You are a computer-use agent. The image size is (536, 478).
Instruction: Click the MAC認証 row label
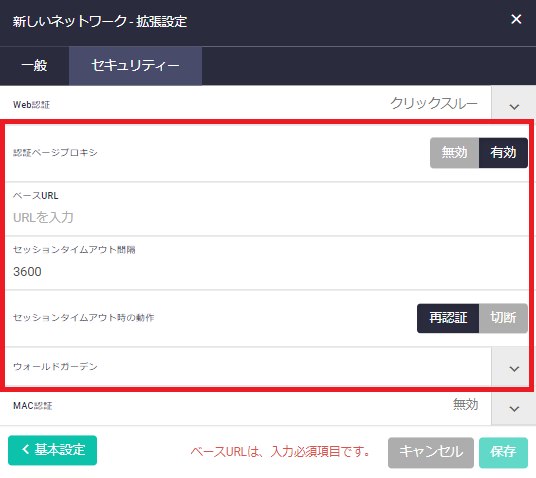(x=32, y=406)
